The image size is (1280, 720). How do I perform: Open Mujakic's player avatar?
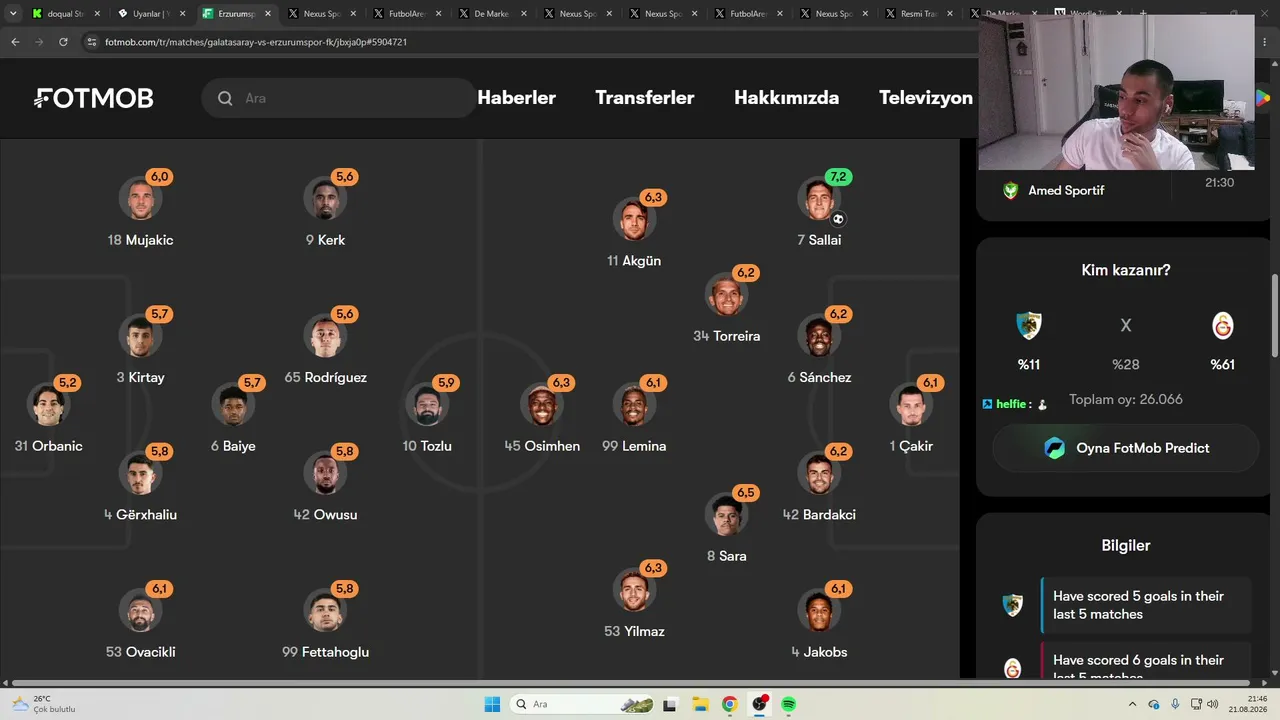tap(140, 199)
